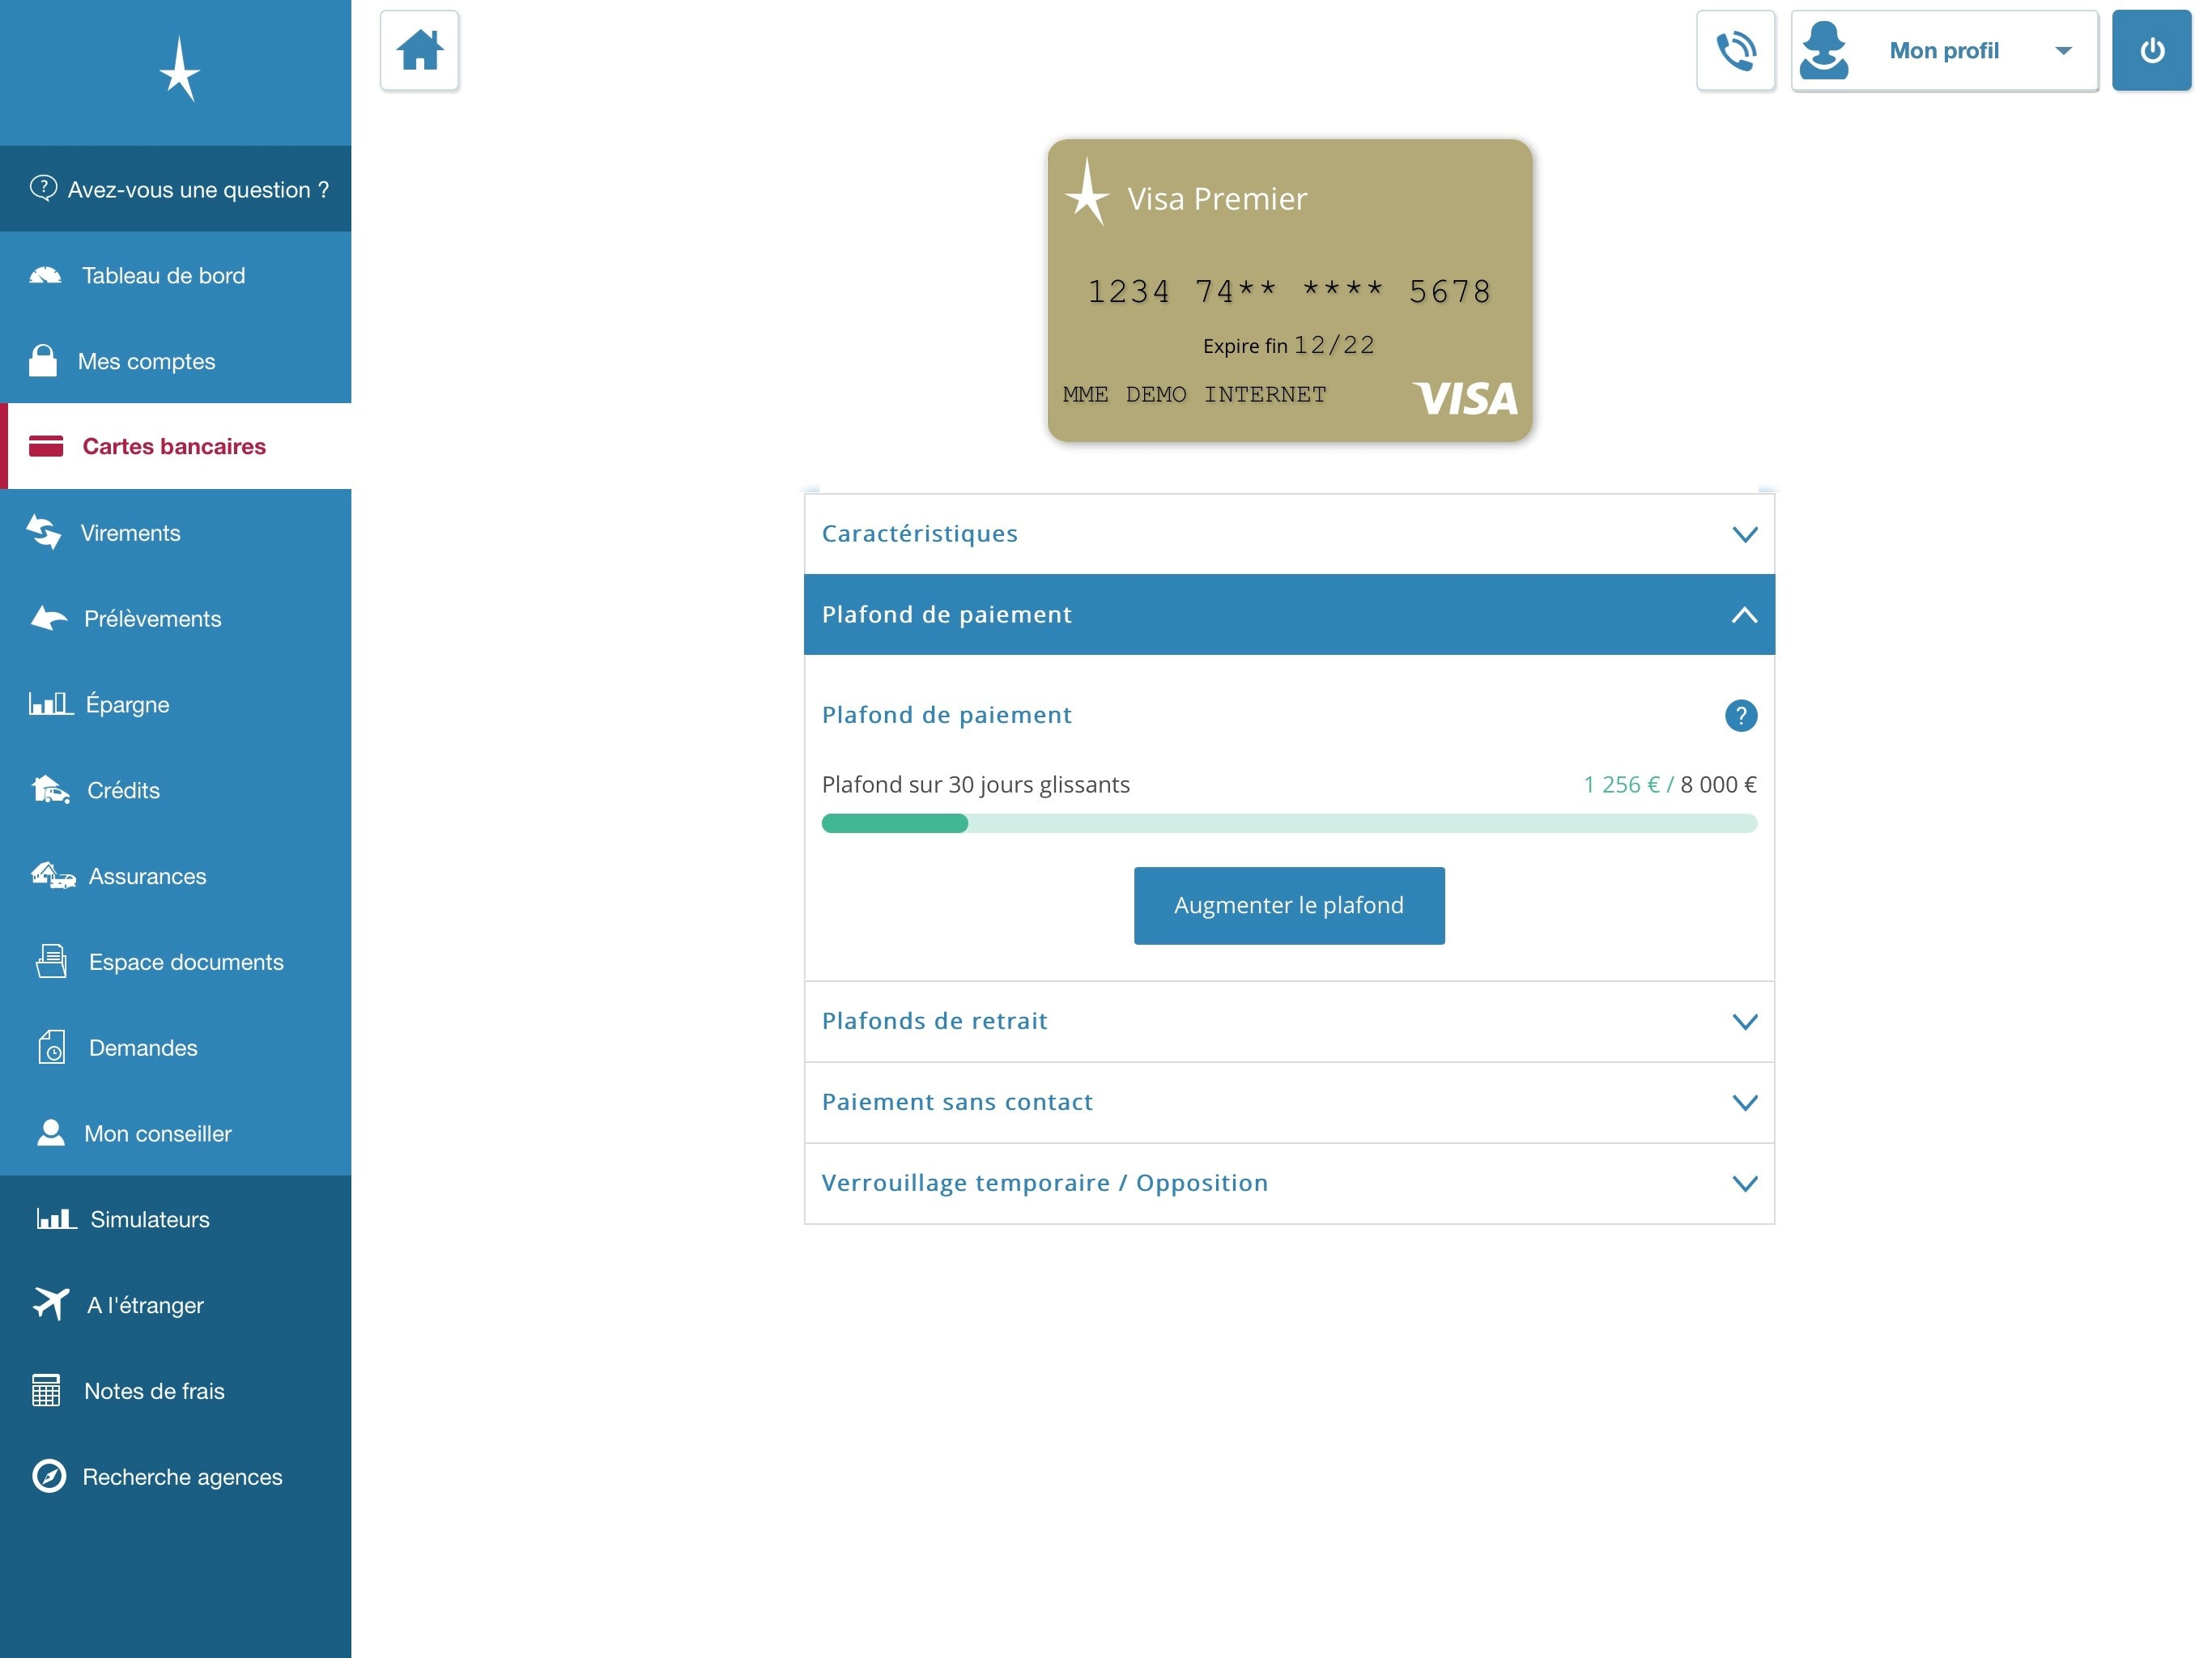Open the Mon profil dropdown
Viewport: 2212px width, 1658px height.
[1943, 51]
